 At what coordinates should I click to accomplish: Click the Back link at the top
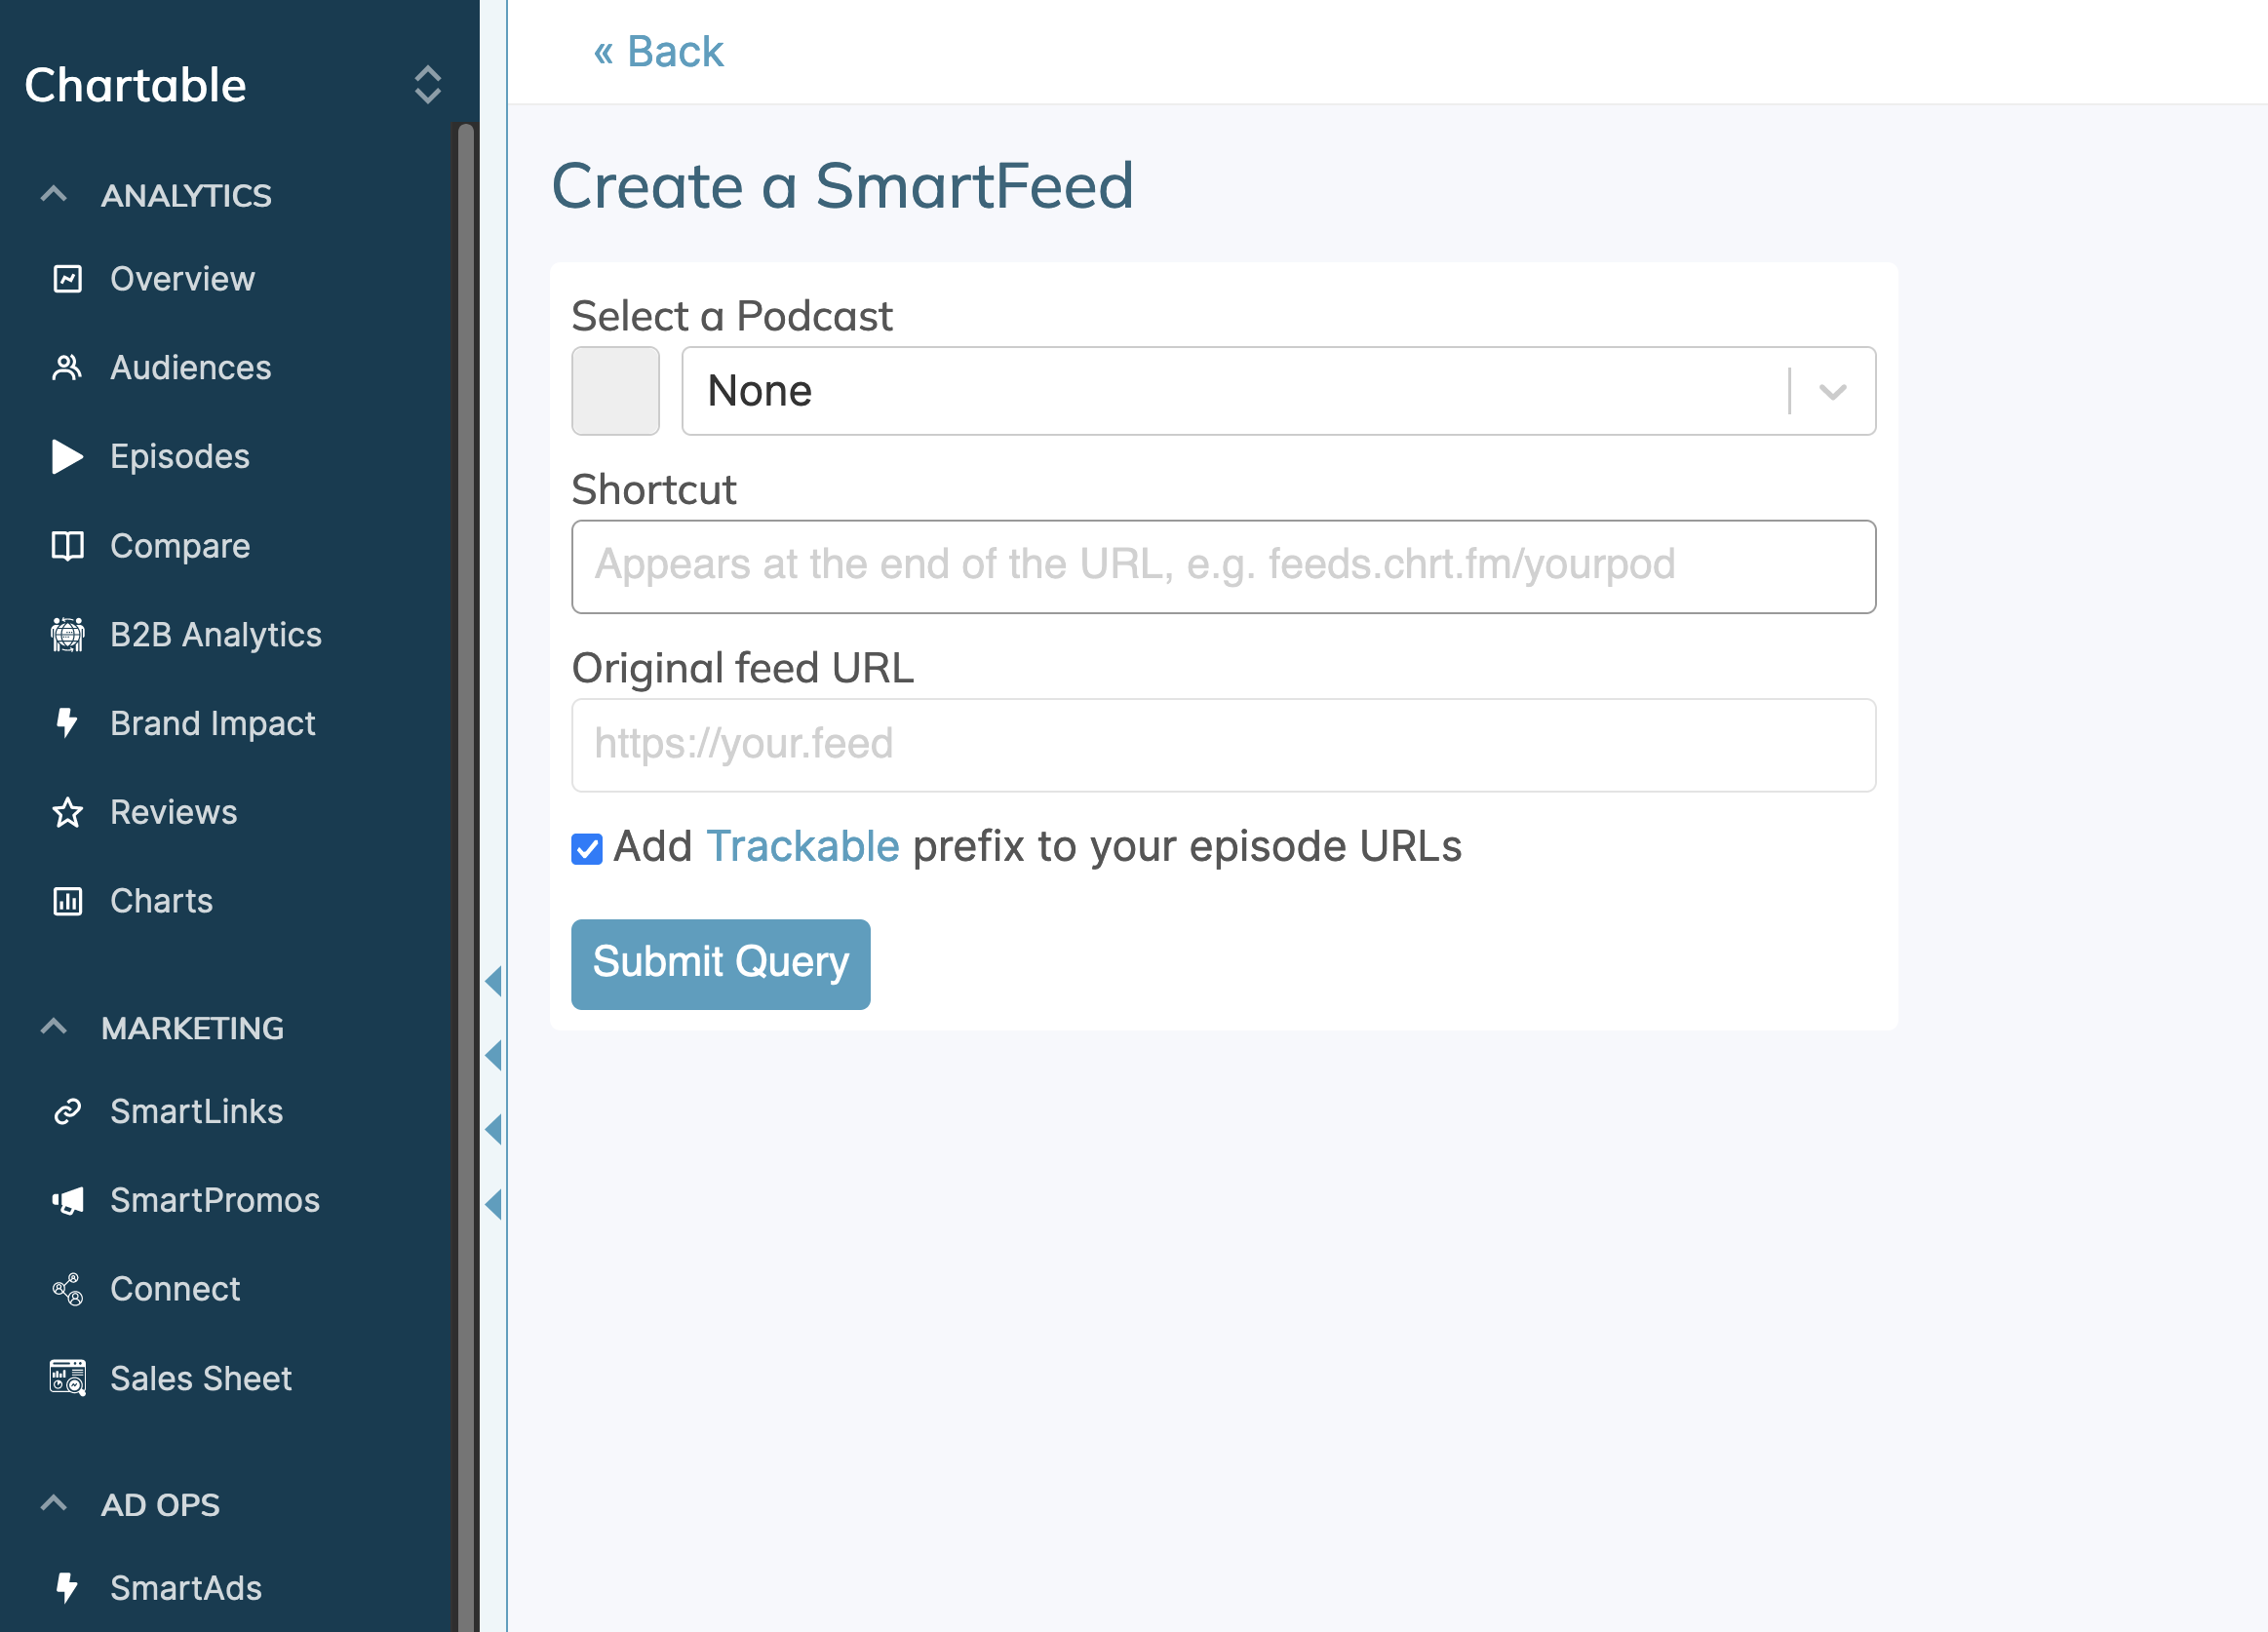click(x=657, y=50)
